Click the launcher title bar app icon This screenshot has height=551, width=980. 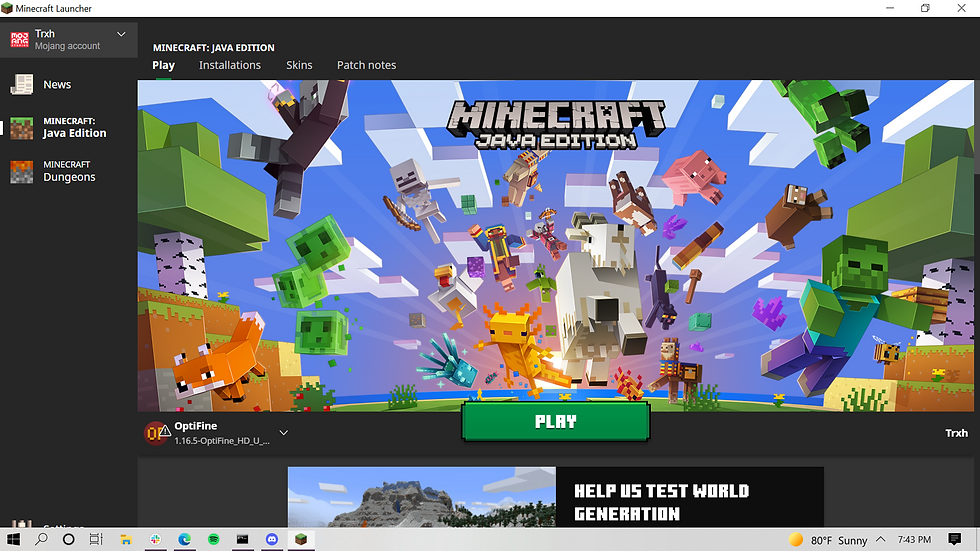coord(7,8)
